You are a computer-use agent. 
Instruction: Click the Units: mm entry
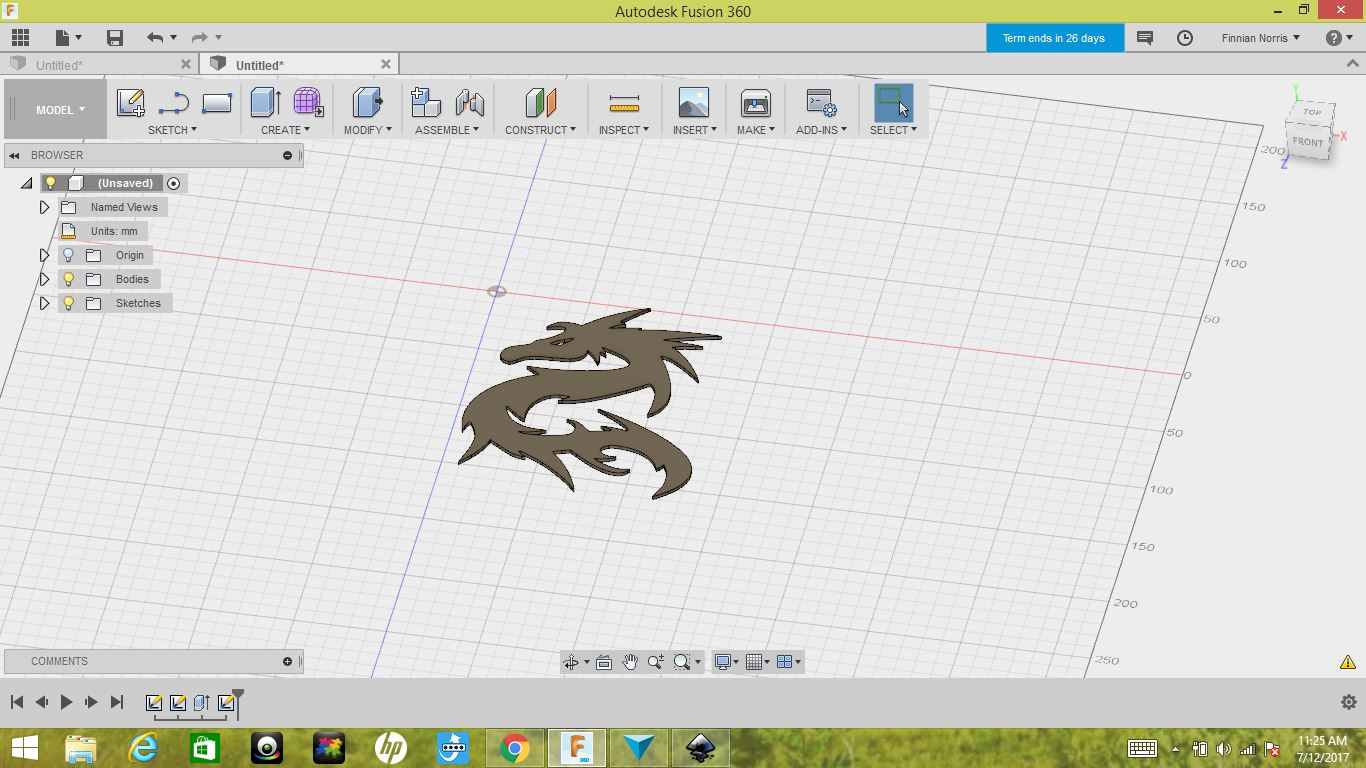point(113,231)
